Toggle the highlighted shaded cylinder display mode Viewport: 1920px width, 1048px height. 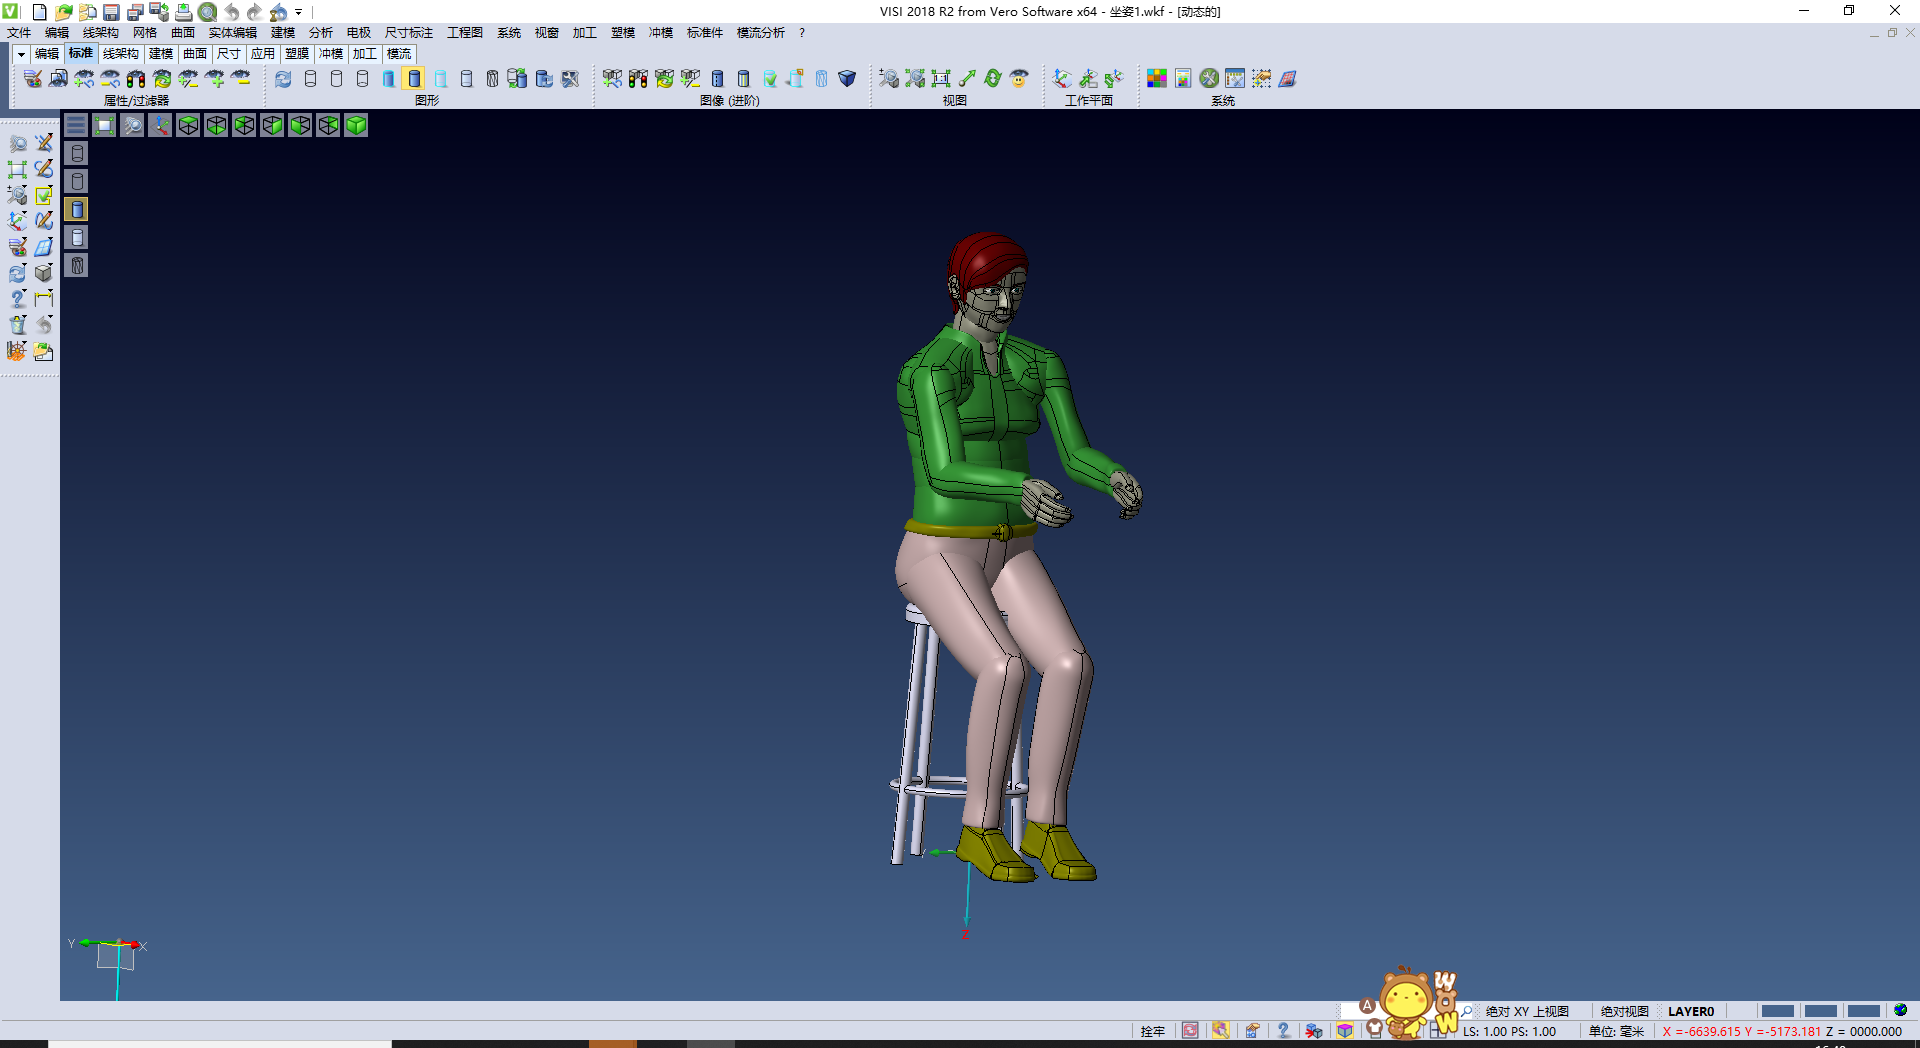click(x=414, y=79)
